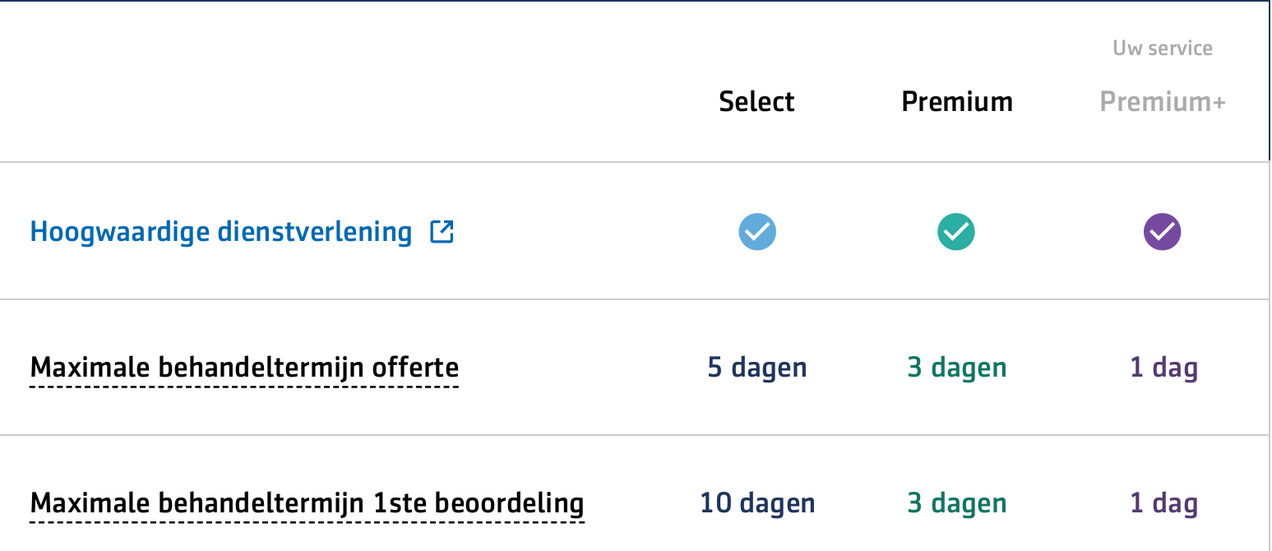
Task: Click the divider line below the column headers
Action: [x=635, y=162]
